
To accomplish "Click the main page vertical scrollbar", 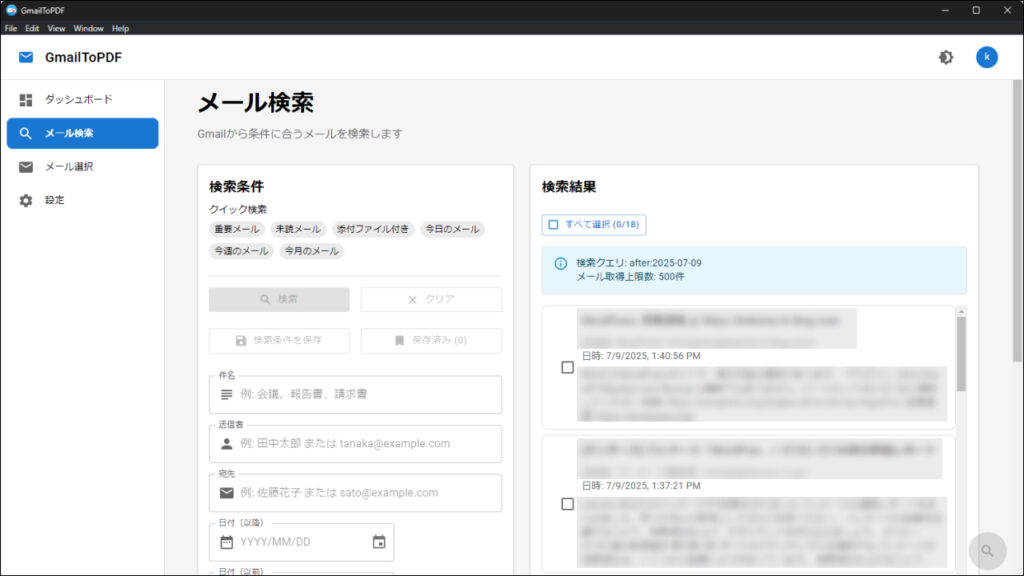I will [x=1017, y=221].
